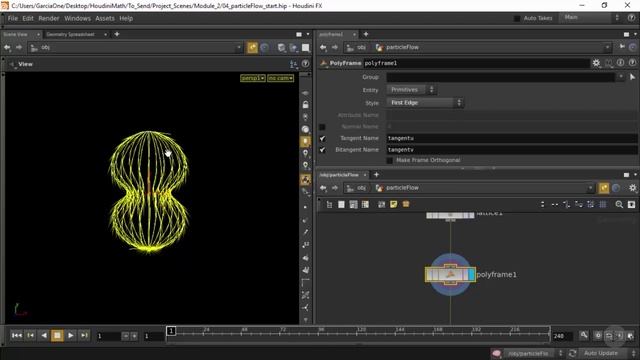Switch to the Geometry Spreadsheet tab
The height and width of the screenshot is (360, 640).
[x=70, y=34]
